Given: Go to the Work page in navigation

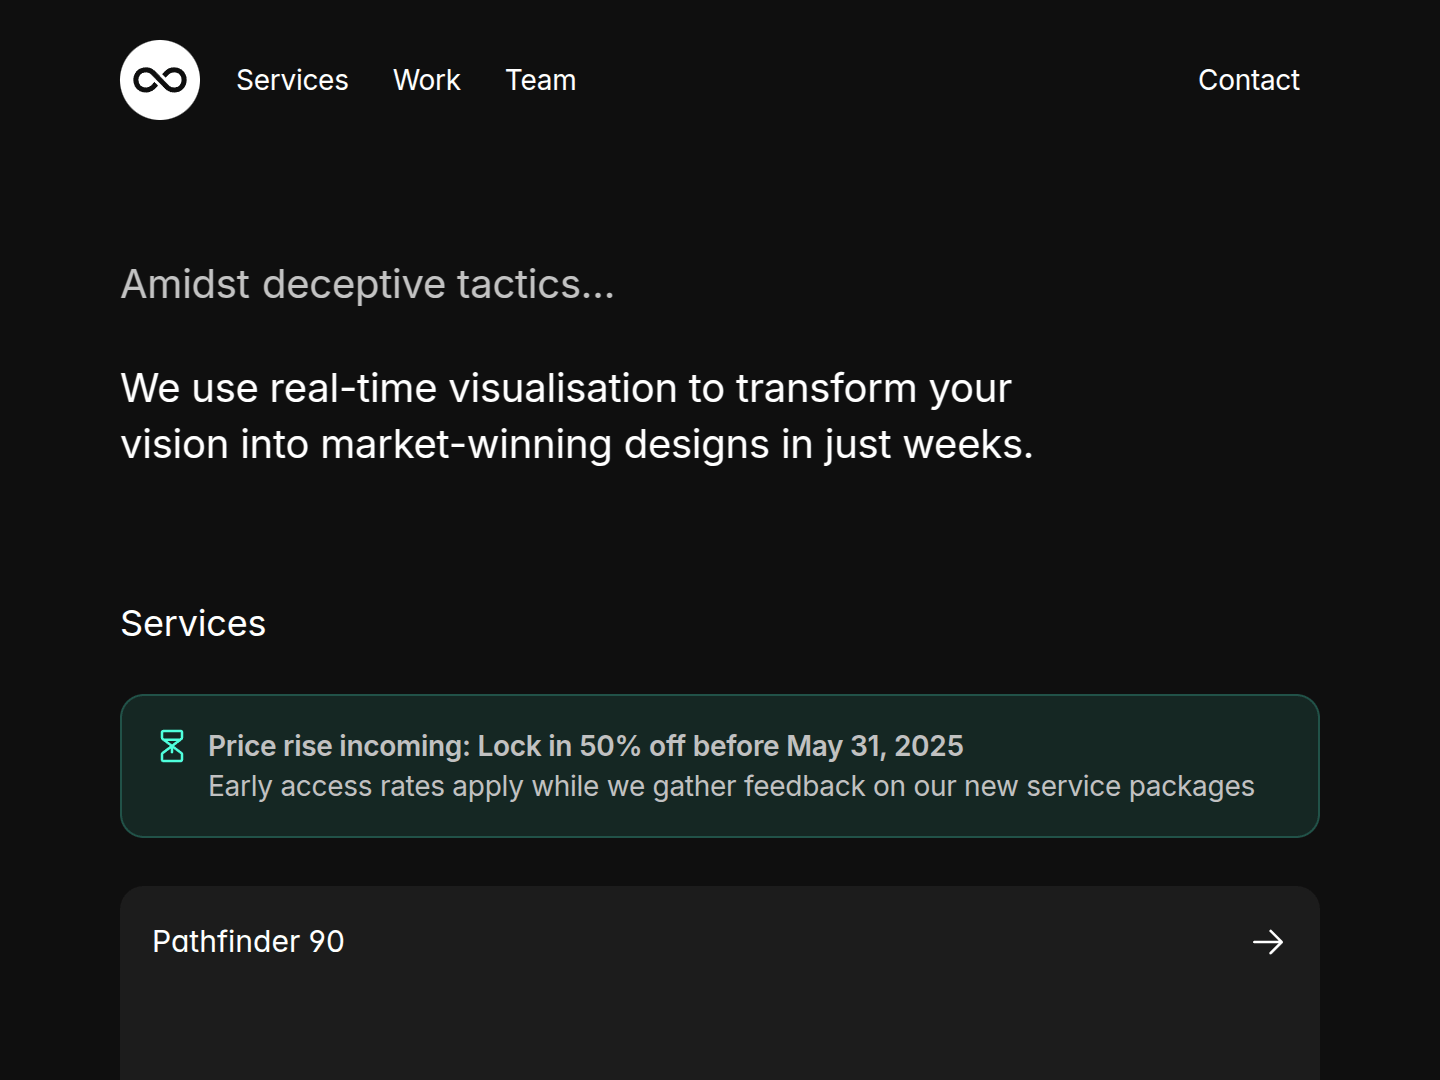Looking at the screenshot, I should click(x=426, y=80).
